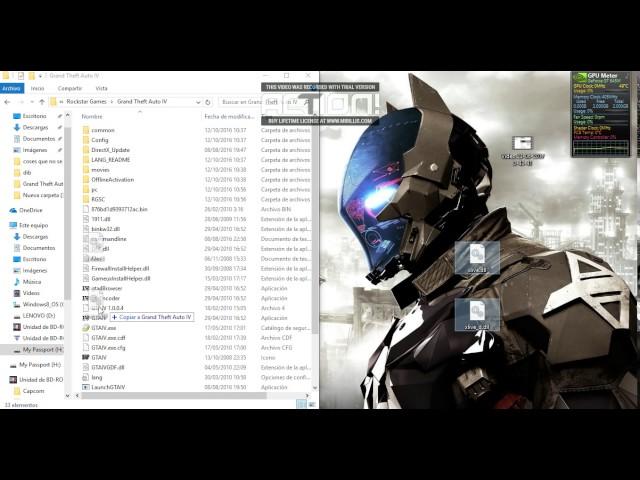Select the RGSC folder
Image resolution: width=640 pixels, height=480 pixels.
tap(98, 199)
